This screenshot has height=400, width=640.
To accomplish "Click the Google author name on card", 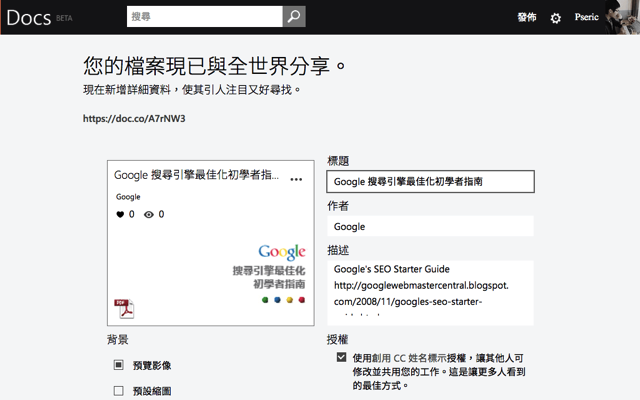I will click(128, 197).
